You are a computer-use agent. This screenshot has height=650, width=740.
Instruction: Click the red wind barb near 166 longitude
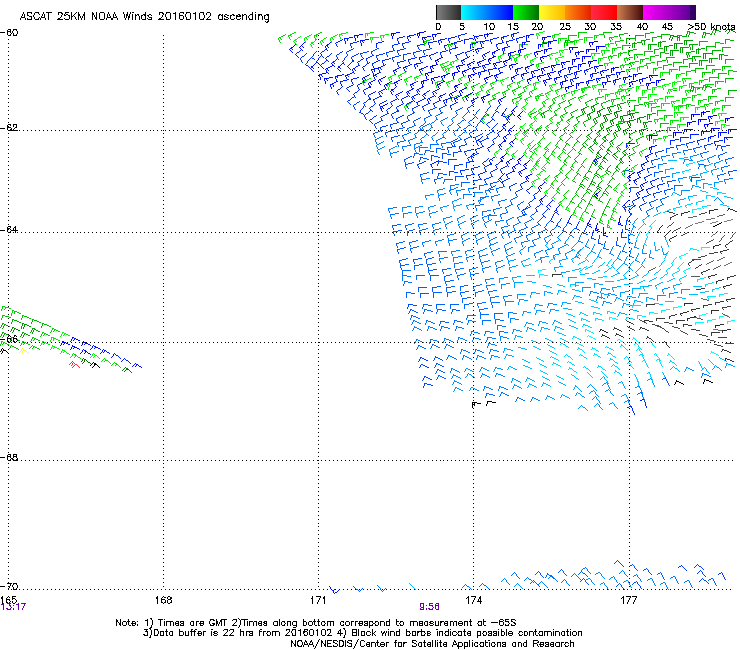74,364
